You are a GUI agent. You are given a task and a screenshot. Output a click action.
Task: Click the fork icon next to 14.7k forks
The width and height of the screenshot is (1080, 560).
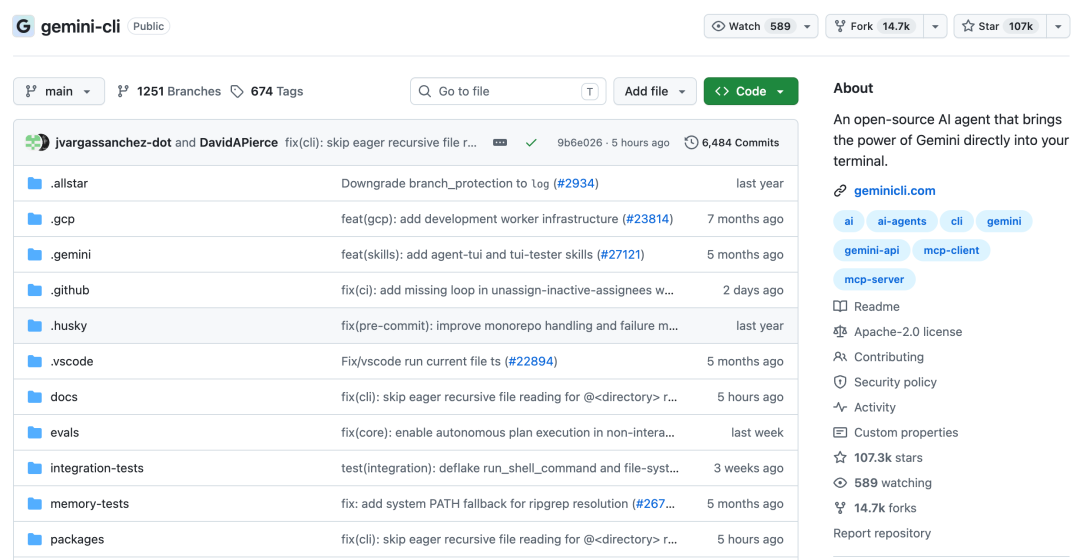pyautogui.click(x=840, y=508)
